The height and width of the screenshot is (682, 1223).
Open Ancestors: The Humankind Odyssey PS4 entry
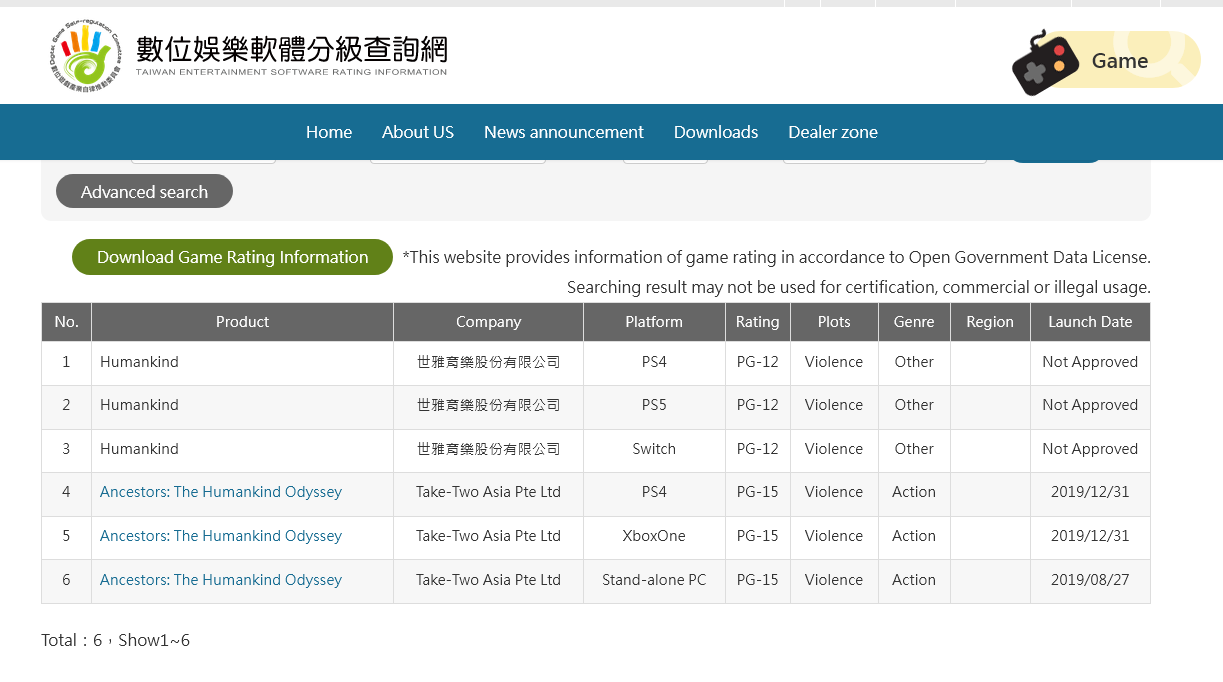coord(220,492)
